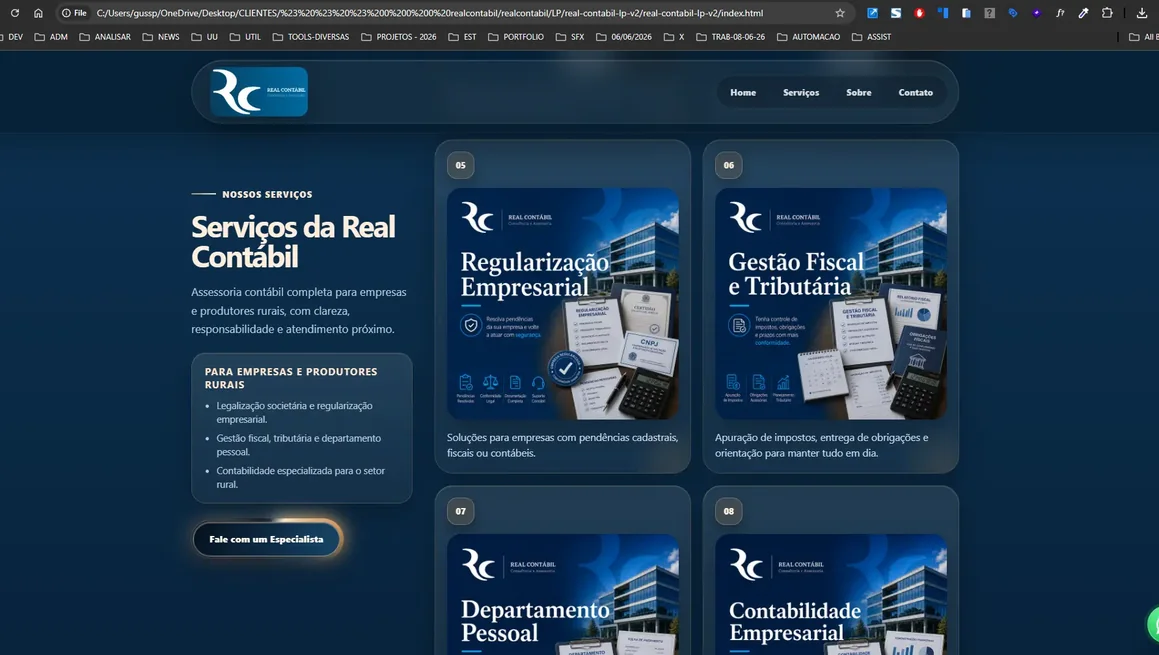This screenshot has height=655, width=1159.
Task: Click bullet Contabilidade especializada para o setor rural
Action: coord(301,478)
